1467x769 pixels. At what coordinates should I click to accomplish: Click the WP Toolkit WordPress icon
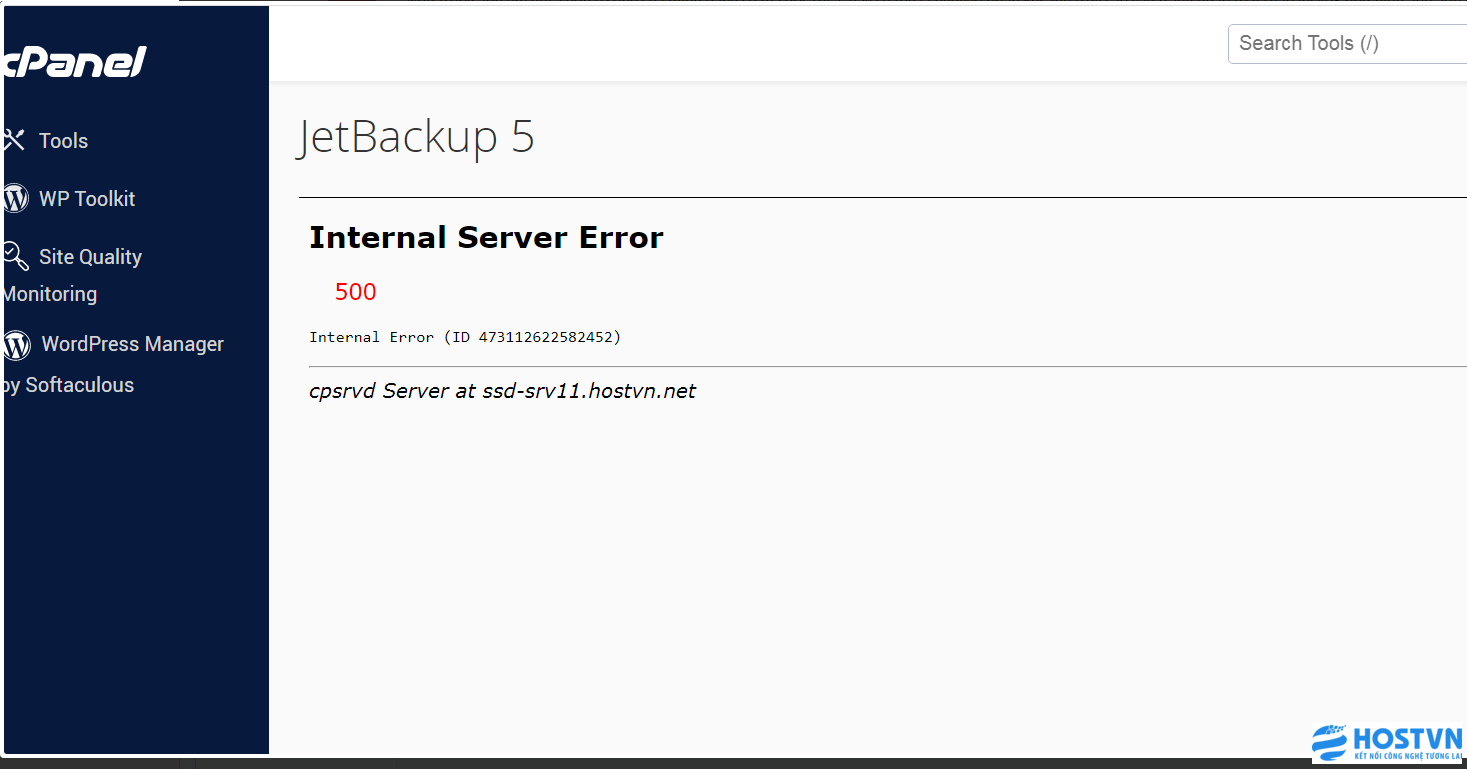pyautogui.click(x=16, y=198)
